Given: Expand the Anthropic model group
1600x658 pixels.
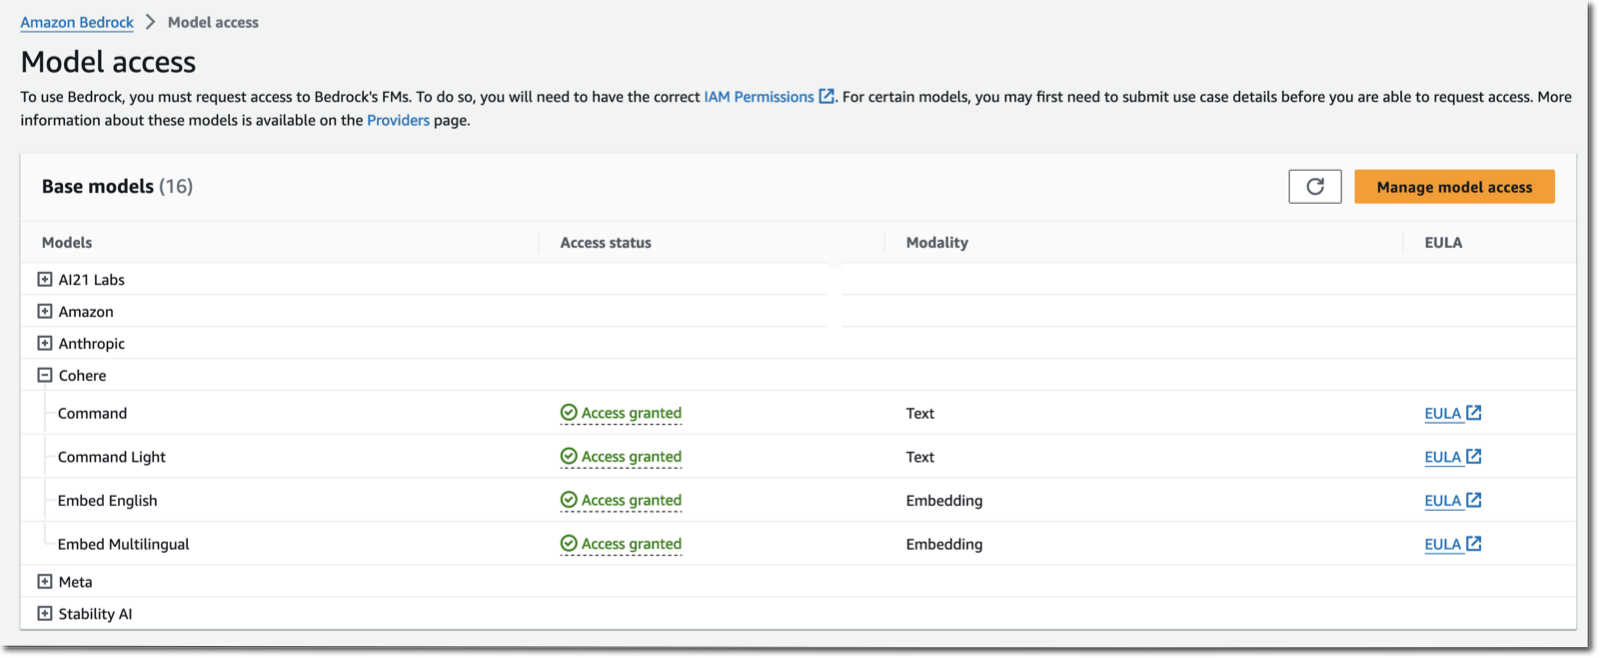Looking at the screenshot, I should (45, 344).
